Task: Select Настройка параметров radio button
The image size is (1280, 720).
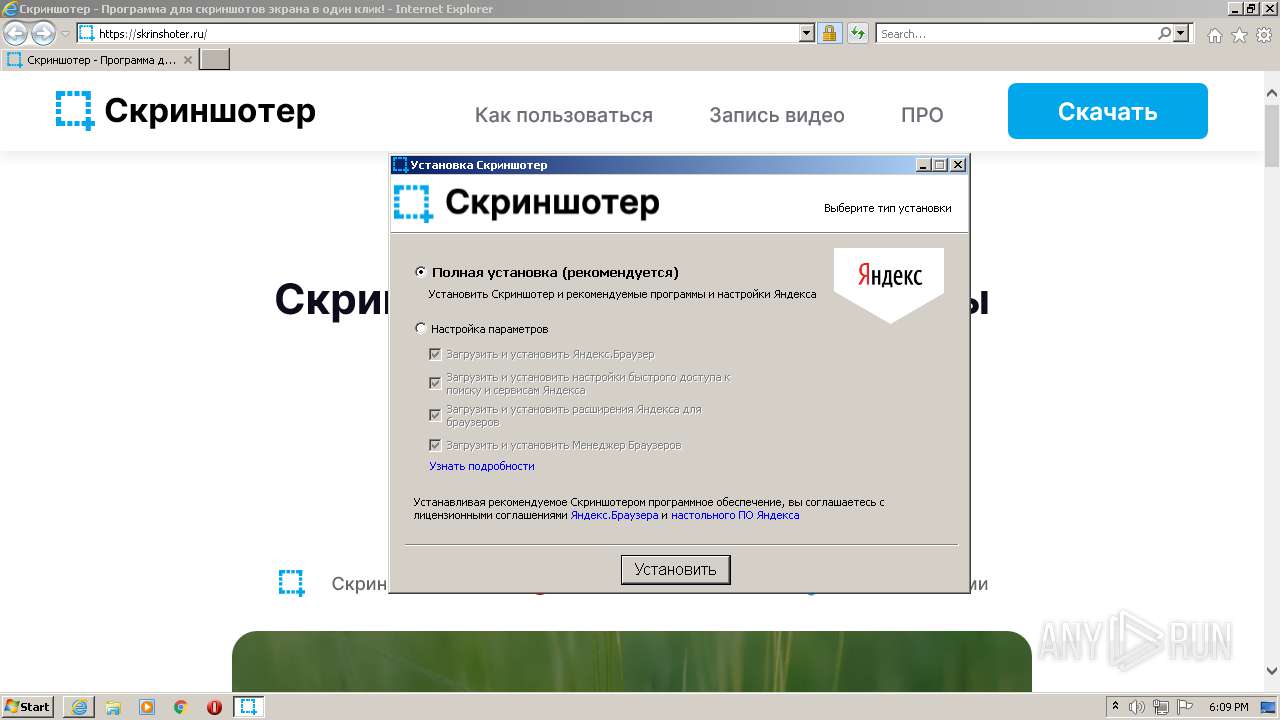Action: click(x=421, y=328)
